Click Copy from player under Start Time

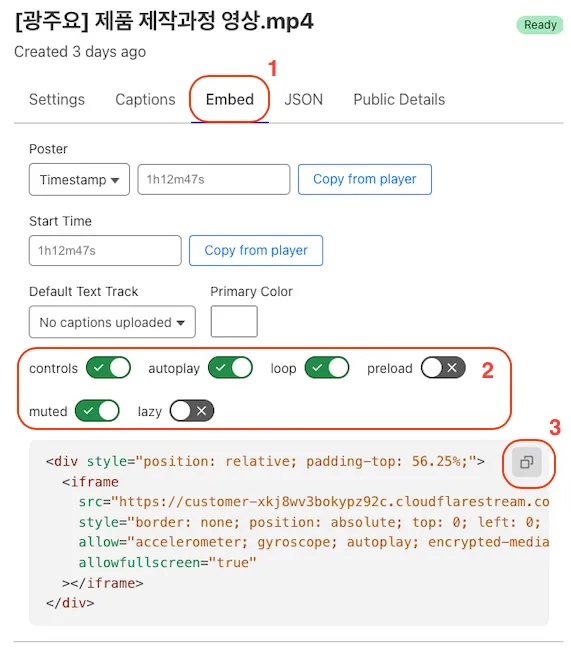(x=256, y=250)
